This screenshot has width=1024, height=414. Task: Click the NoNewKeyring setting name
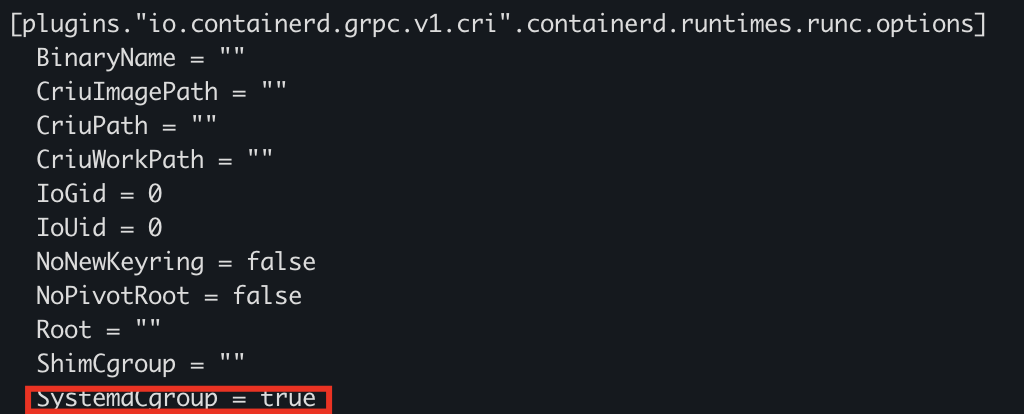point(120,262)
